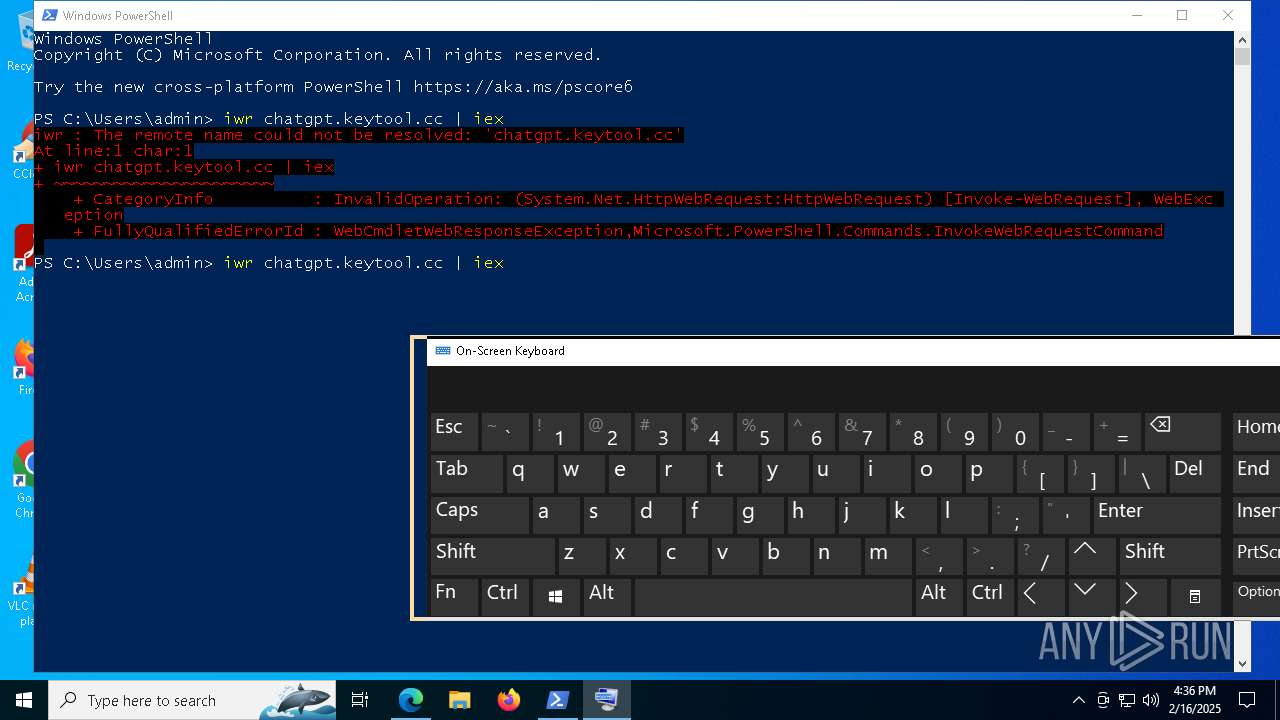
Task: Click the backslash pipe key
Action: 1143,473
